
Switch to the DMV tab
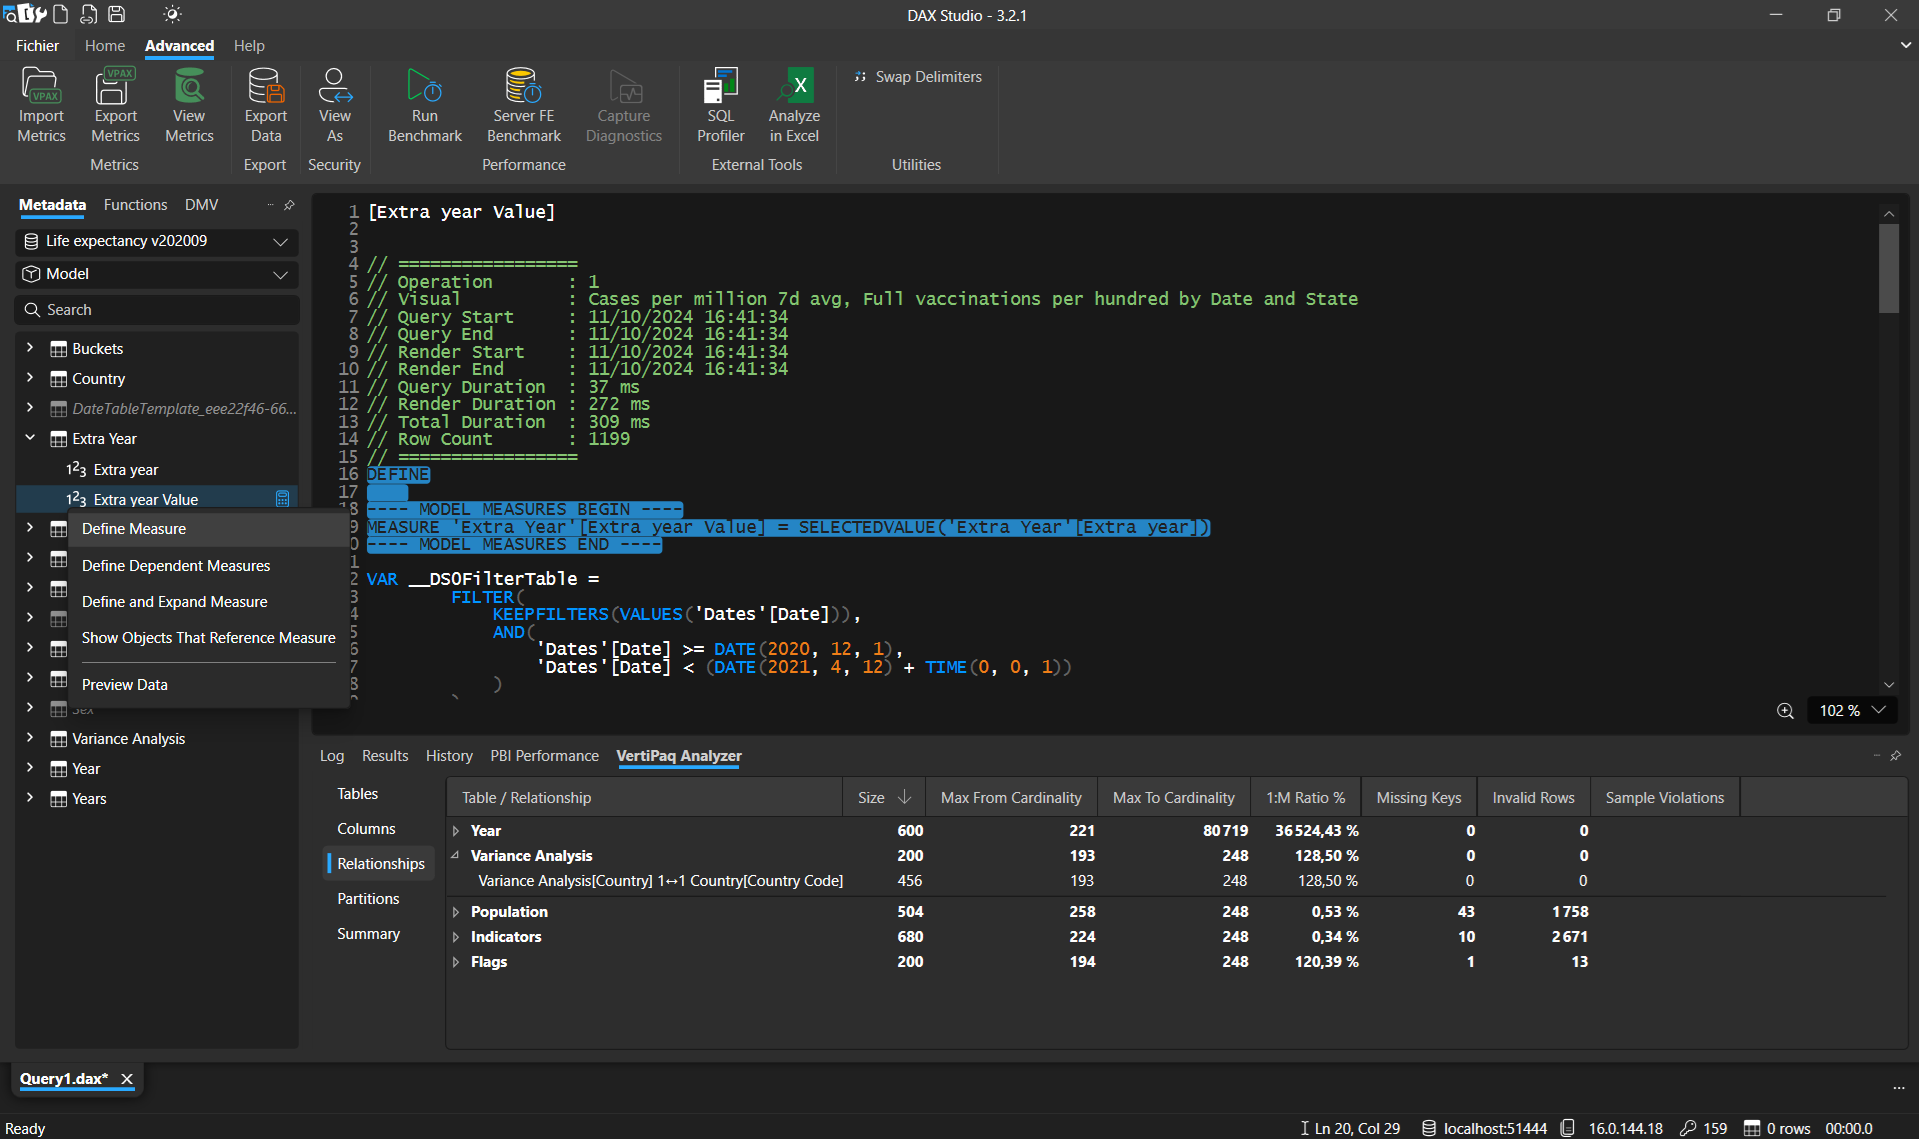pos(201,205)
